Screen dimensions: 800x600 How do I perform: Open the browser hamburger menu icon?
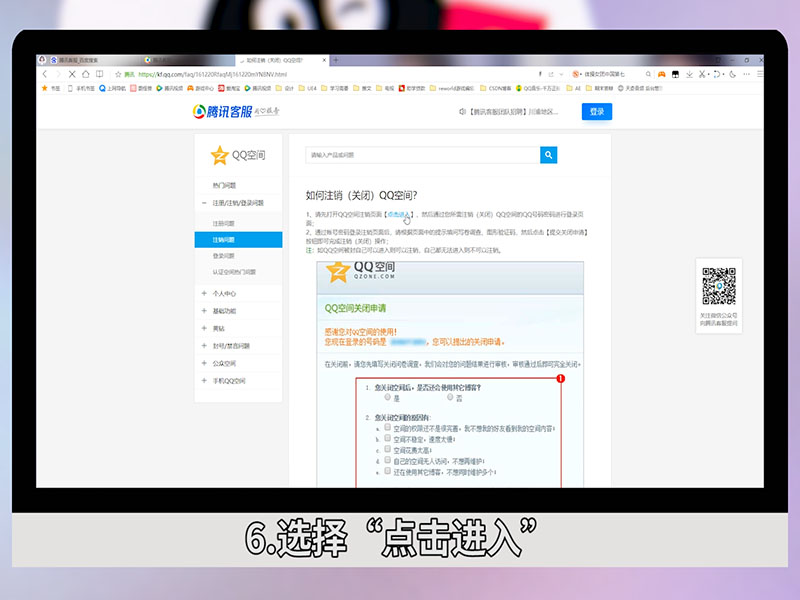[760, 74]
